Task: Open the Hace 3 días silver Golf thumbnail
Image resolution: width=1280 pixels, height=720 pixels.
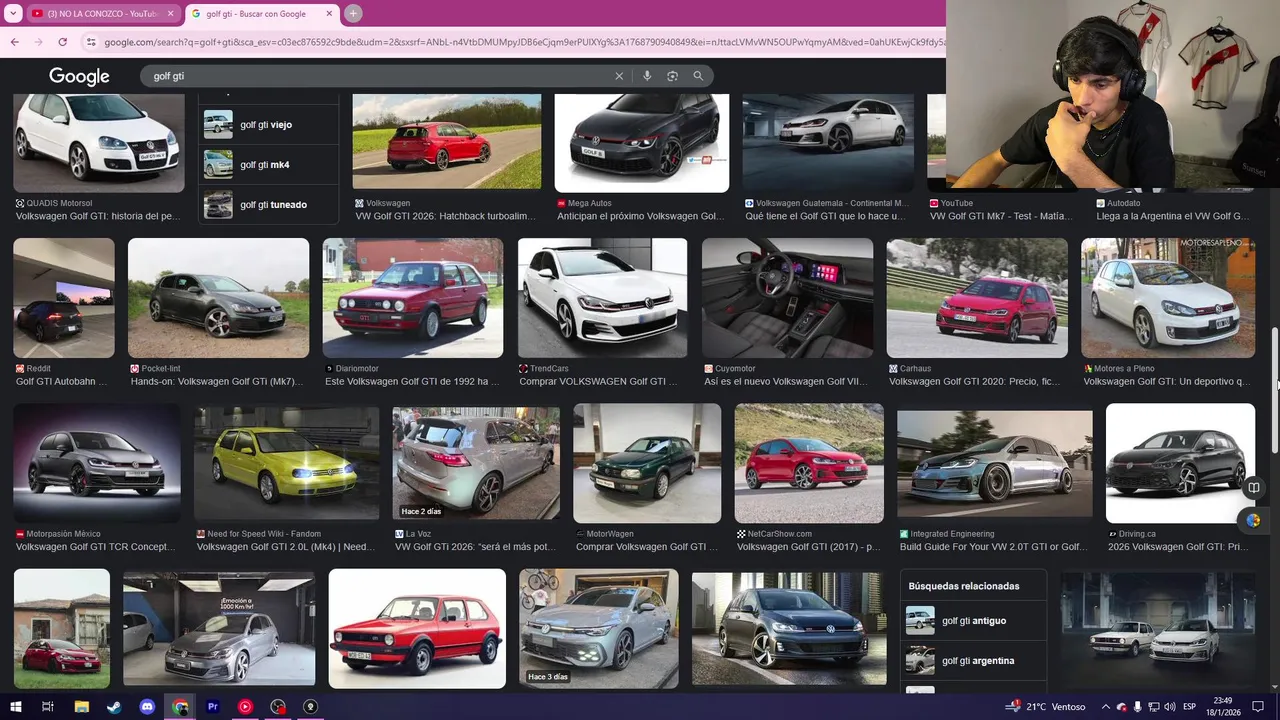Action: point(598,628)
